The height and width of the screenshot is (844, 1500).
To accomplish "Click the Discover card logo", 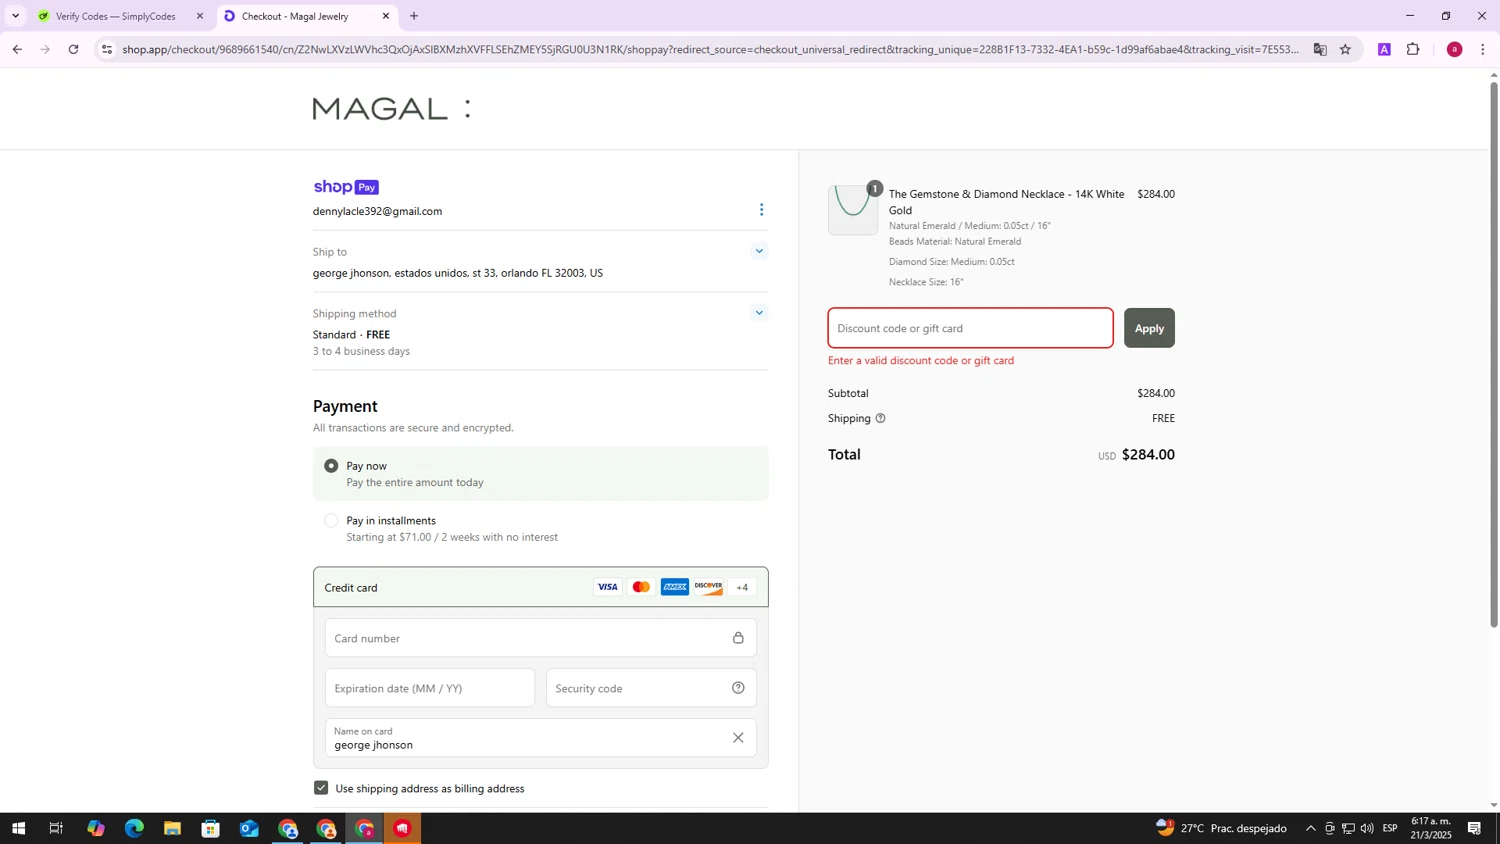I will (708, 587).
